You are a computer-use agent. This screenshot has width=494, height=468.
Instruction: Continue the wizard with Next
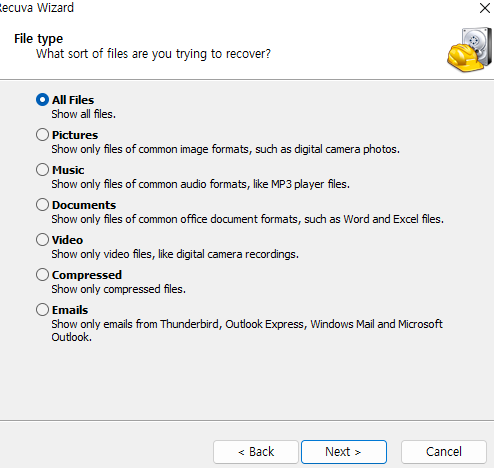344,452
